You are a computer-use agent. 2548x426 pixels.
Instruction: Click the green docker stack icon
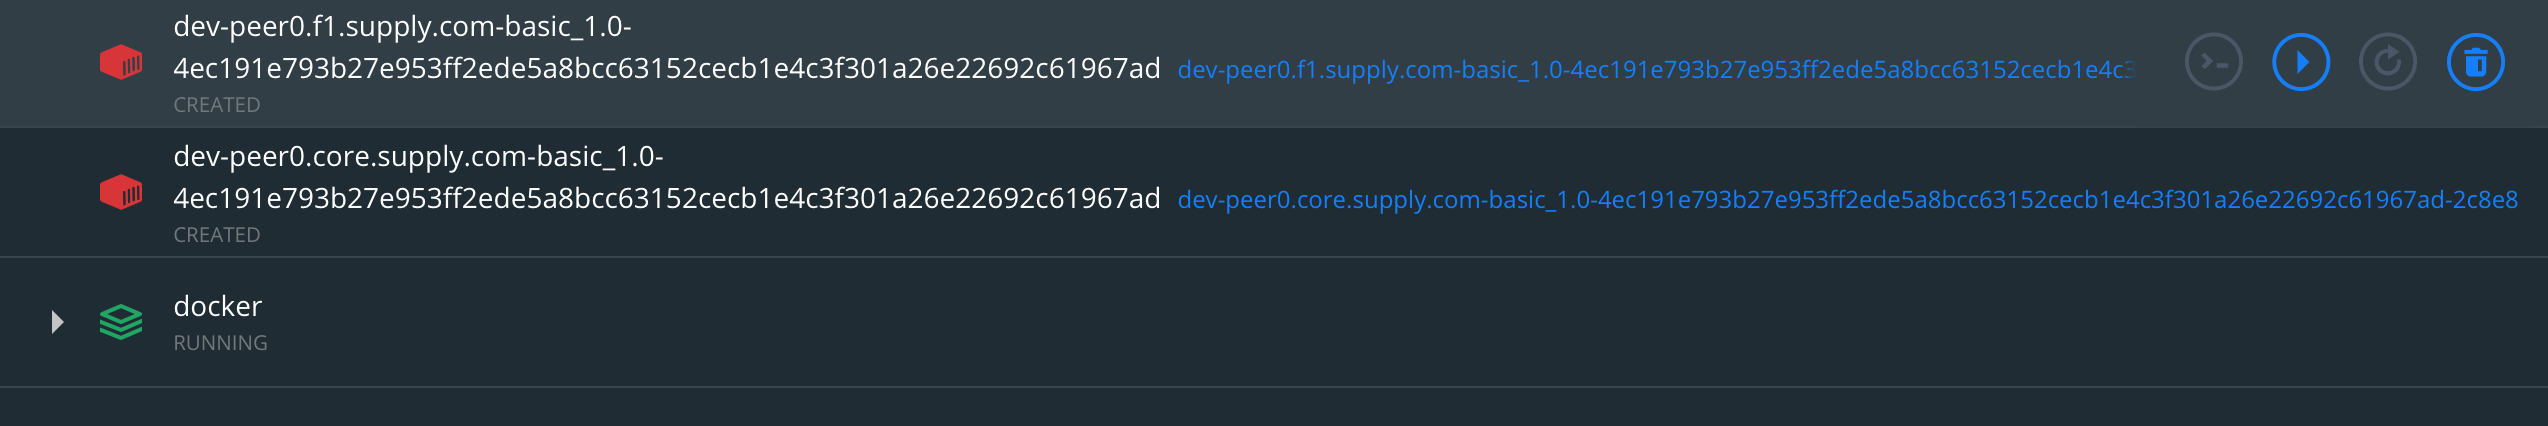pyautogui.click(x=121, y=322)
